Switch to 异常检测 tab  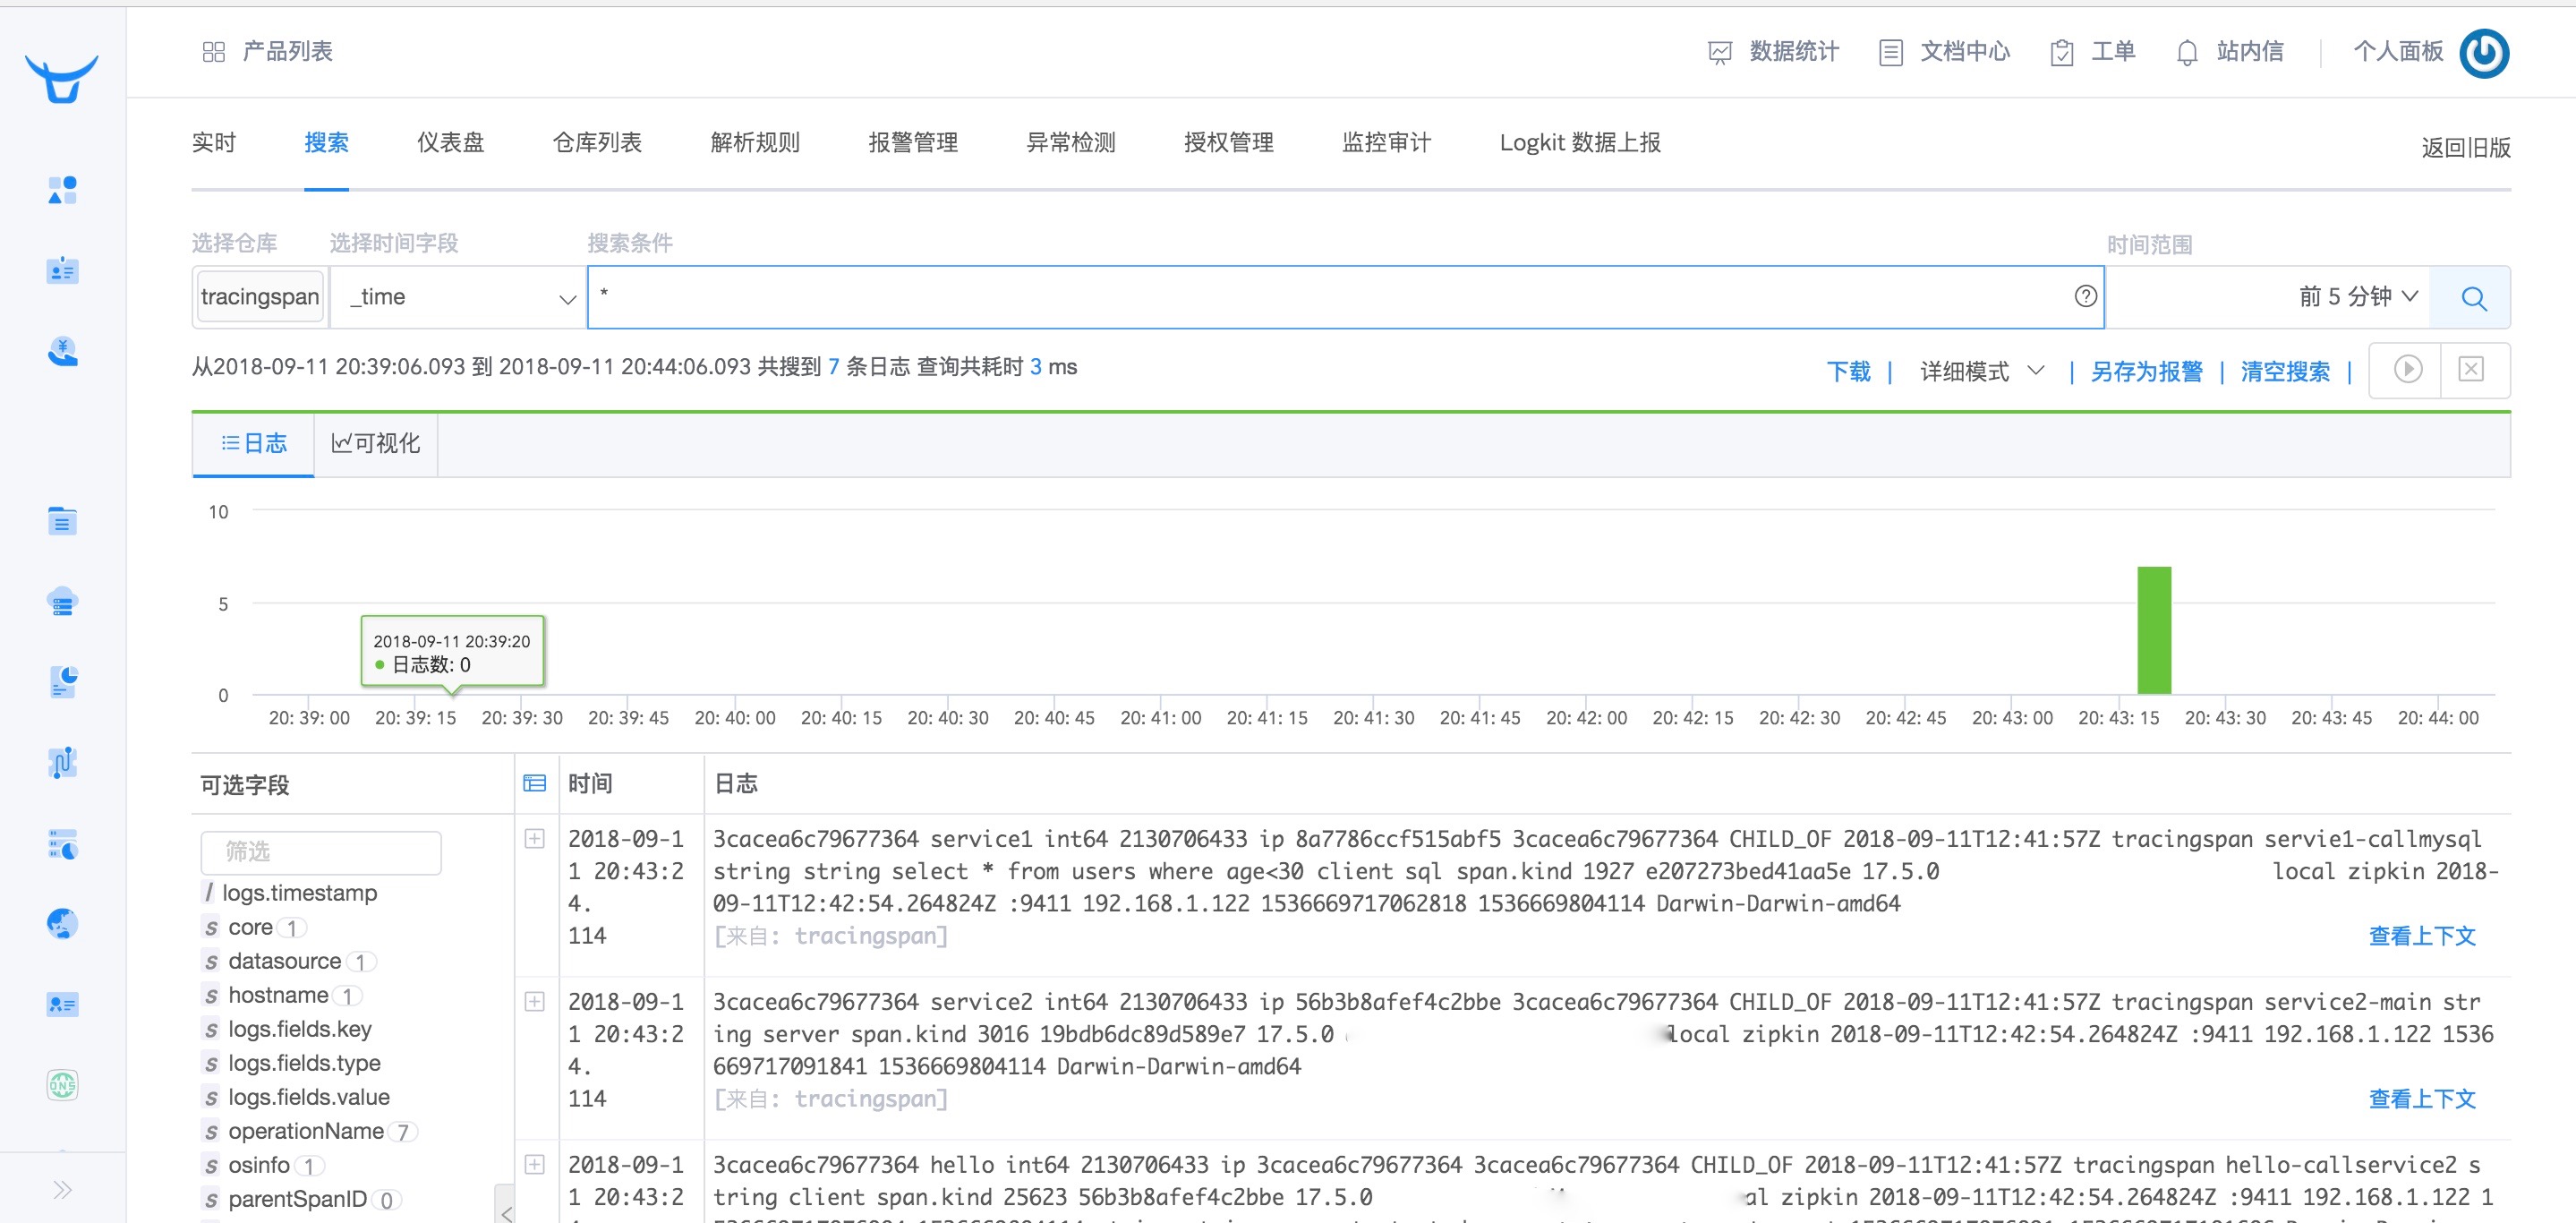coord(1071,143)
